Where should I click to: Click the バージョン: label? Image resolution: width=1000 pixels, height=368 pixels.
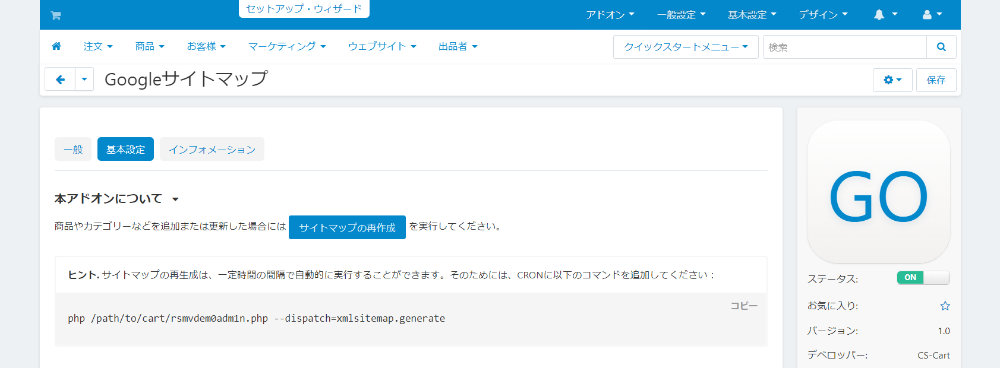tap(832, 331)
